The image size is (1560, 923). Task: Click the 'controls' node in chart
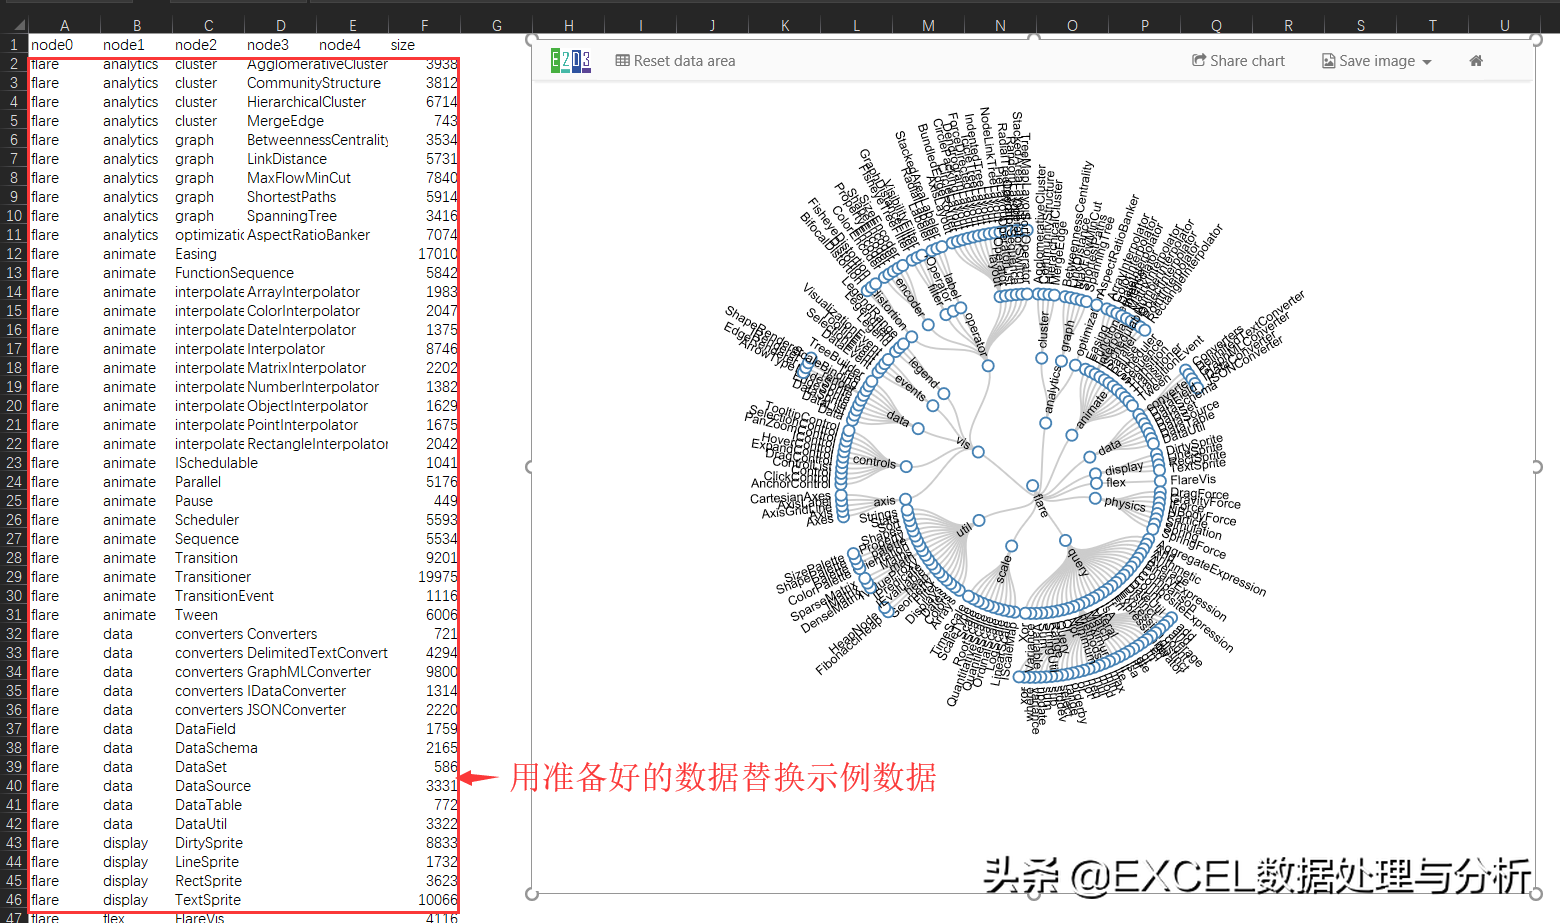coord(906,466)
